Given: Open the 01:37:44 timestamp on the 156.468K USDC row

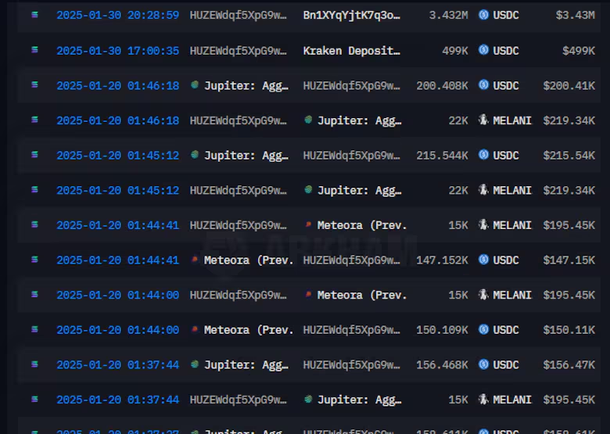Looking at the screenshot, I should (x=118, y=365).
